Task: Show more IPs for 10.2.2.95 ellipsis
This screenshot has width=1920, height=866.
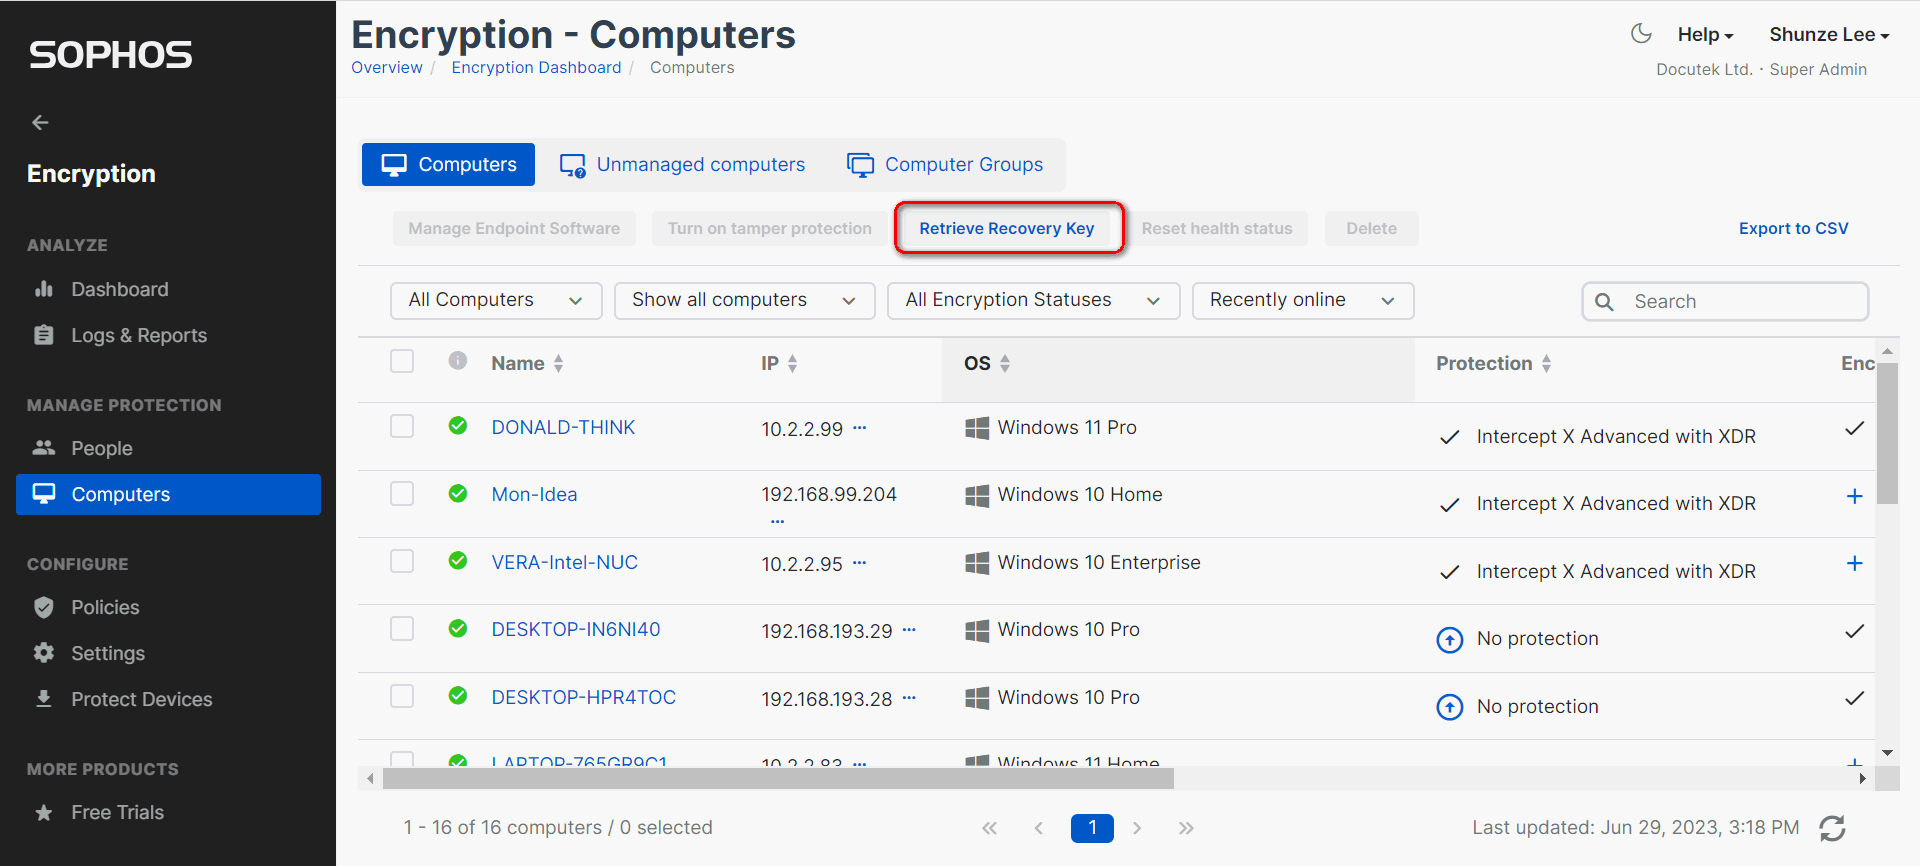Action: pos(860,562)
